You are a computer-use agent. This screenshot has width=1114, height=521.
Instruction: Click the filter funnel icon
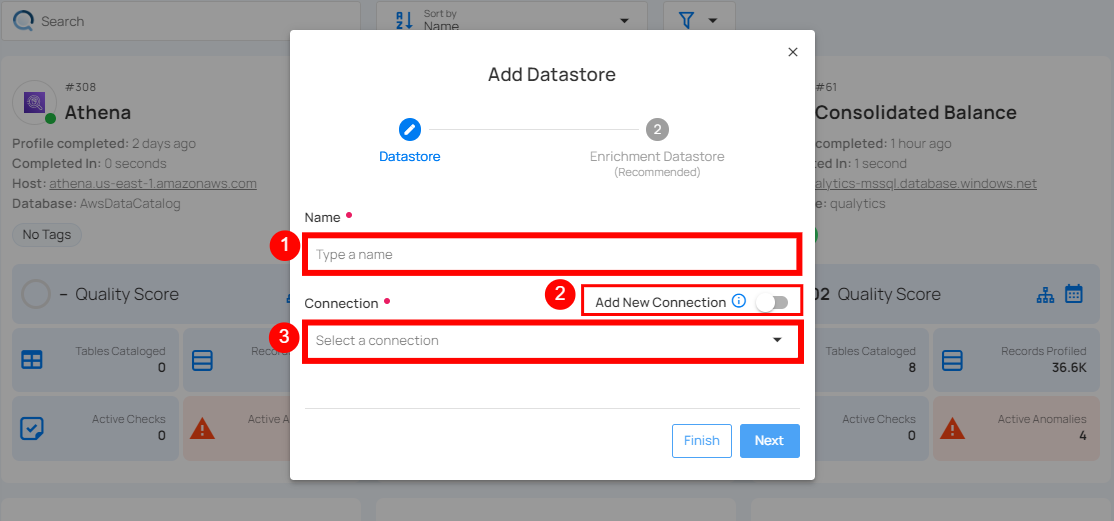[687, 21]
